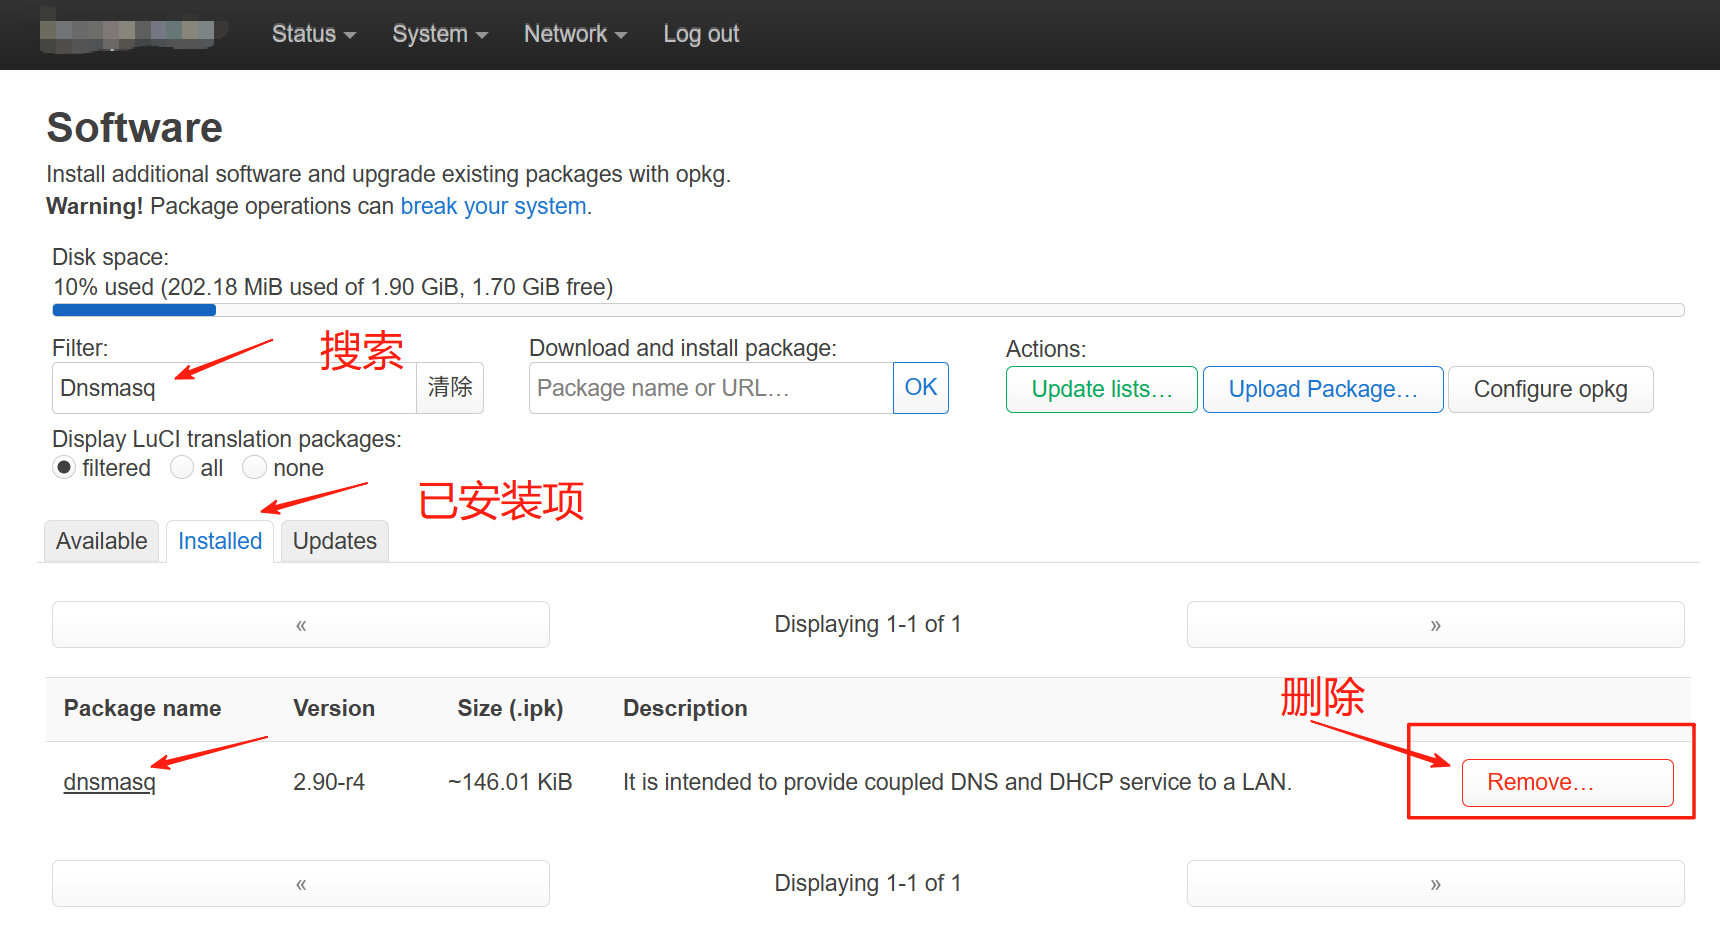Viewport: 1720px width, 942px height.
Task: Choose none for translation packages
Action: coord(255,468)
